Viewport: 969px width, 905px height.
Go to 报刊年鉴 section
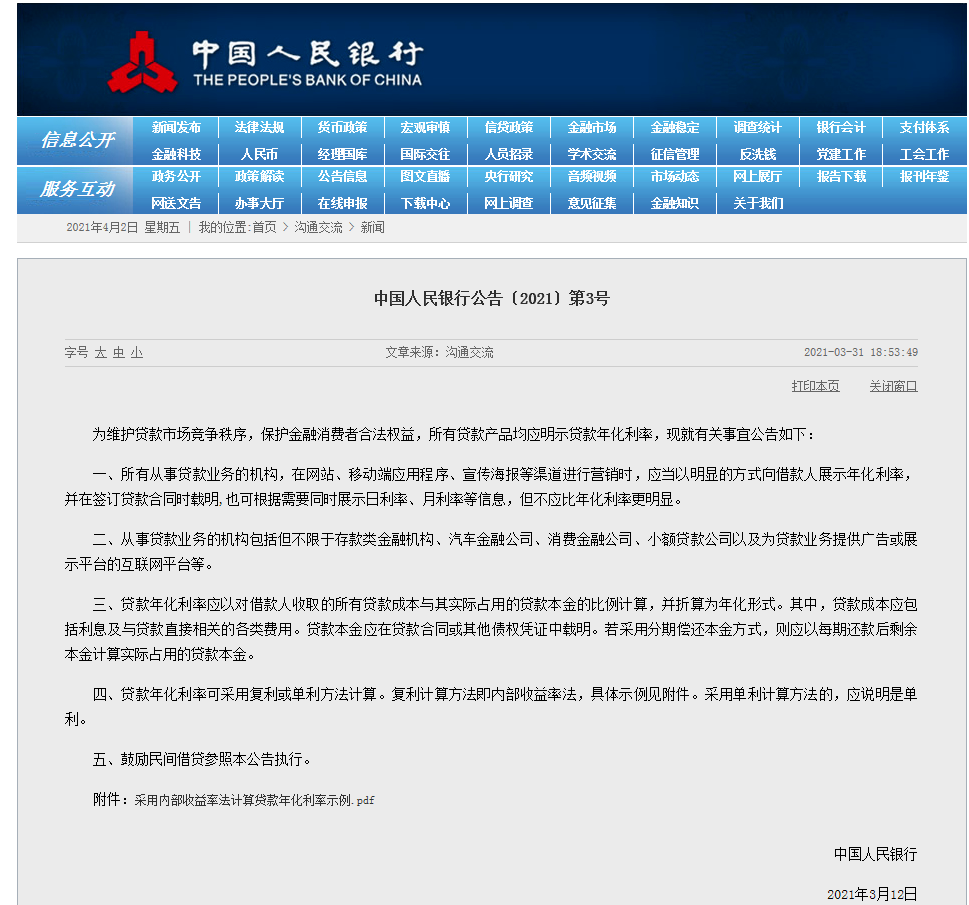point(924,176)
